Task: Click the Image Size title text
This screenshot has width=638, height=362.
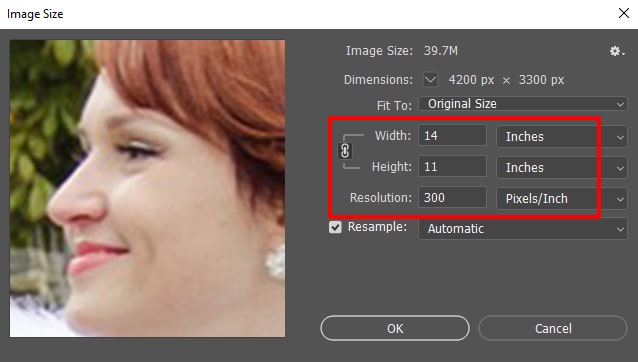Action: pos(35,14)
